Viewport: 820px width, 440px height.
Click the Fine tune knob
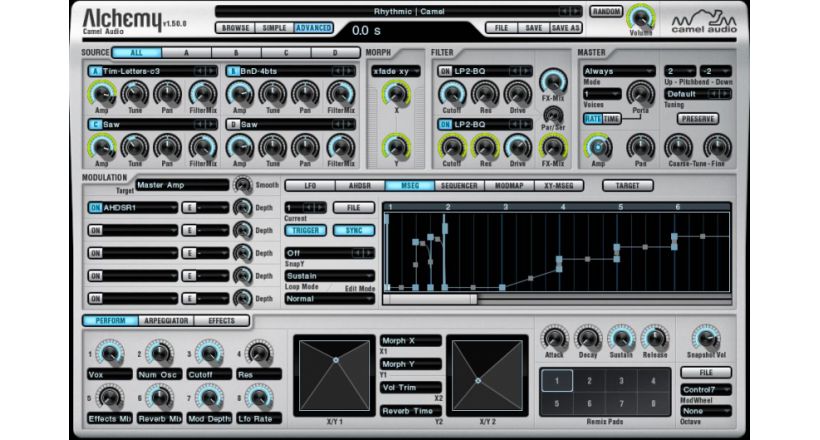coord(717,148)
